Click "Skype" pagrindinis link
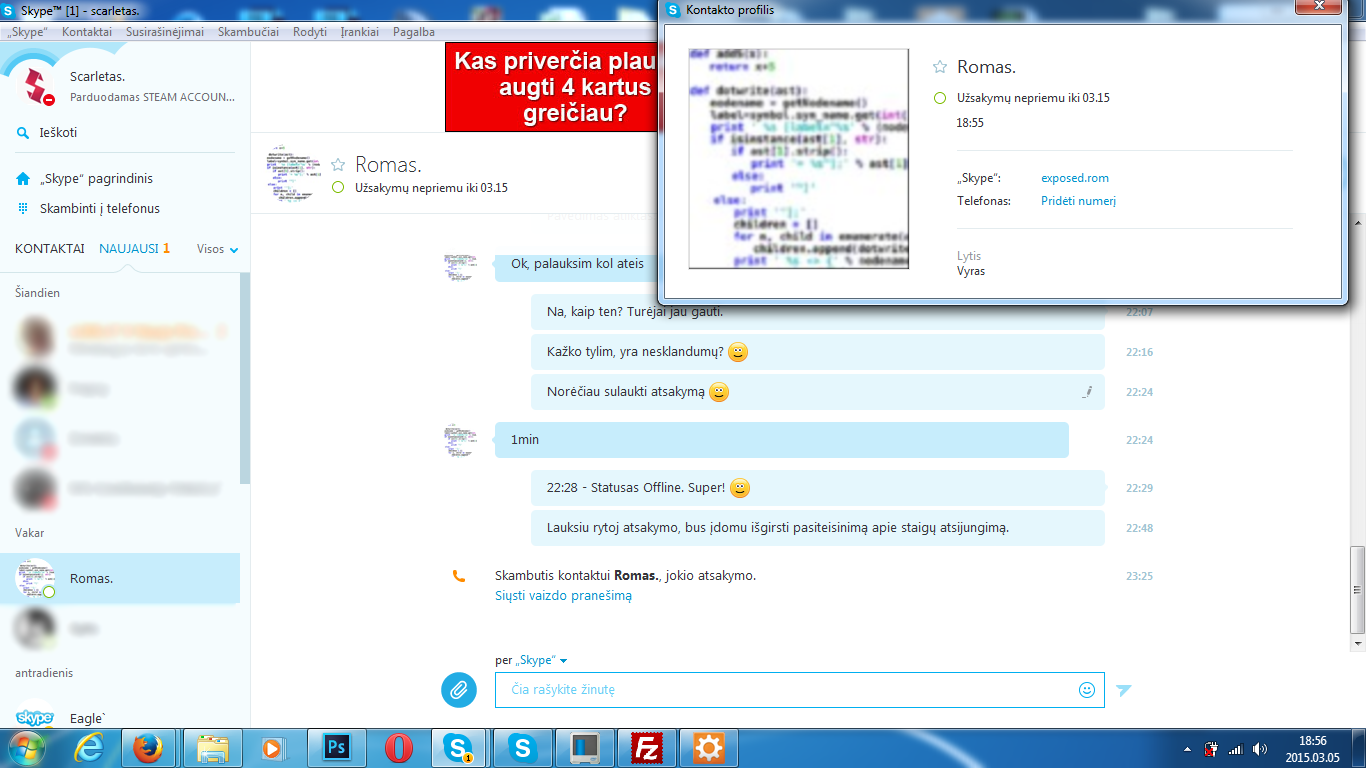 (96, 179)
